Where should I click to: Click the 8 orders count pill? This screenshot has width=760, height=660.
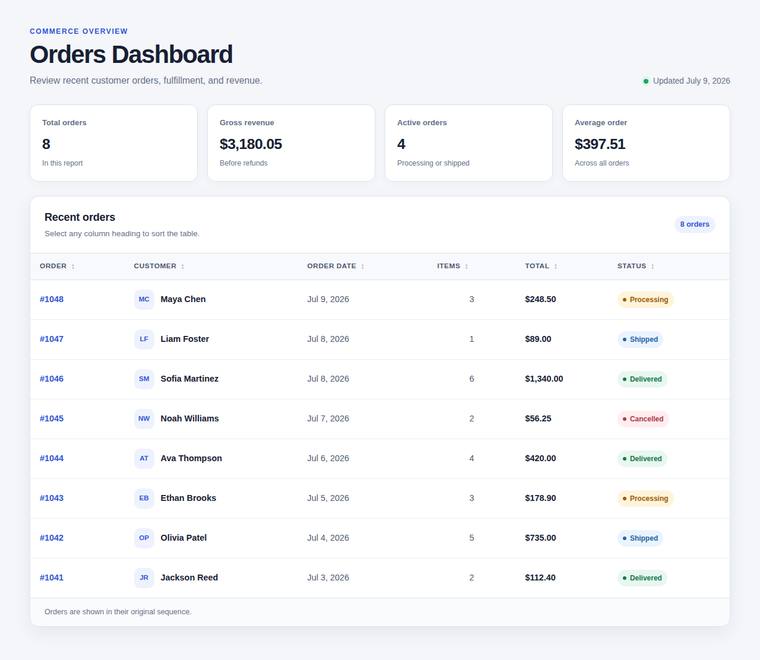(x=694, y=224)
